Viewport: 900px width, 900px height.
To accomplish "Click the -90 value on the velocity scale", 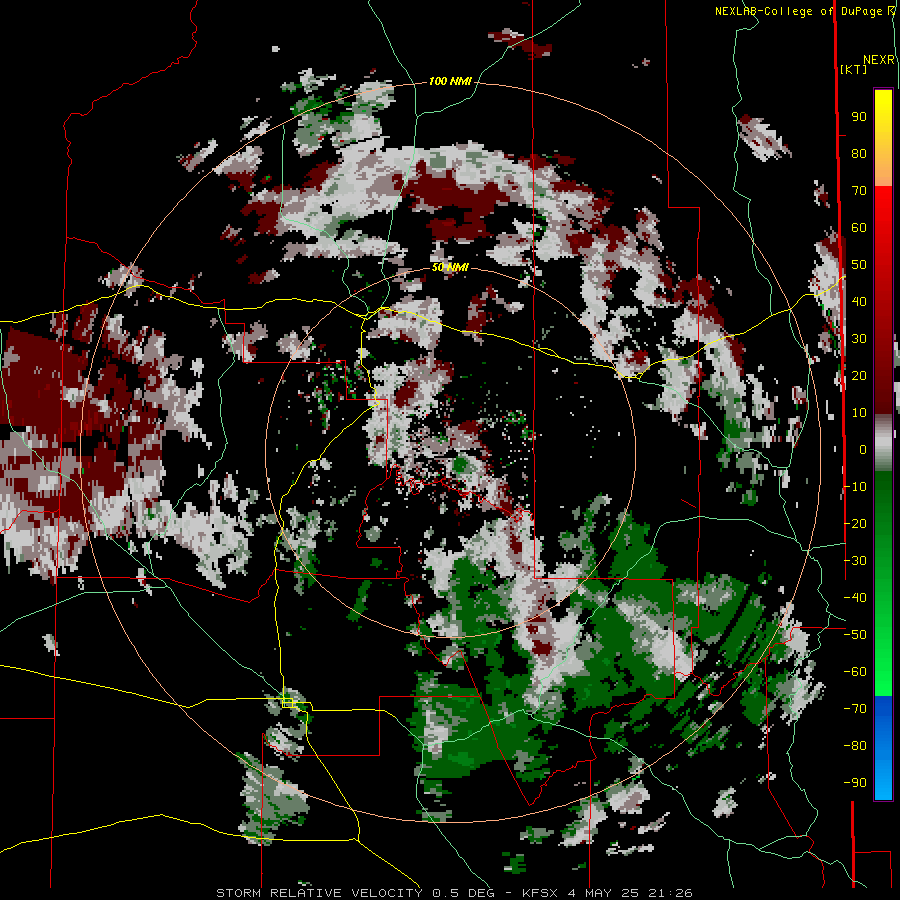I will click(x=855, y=783).
